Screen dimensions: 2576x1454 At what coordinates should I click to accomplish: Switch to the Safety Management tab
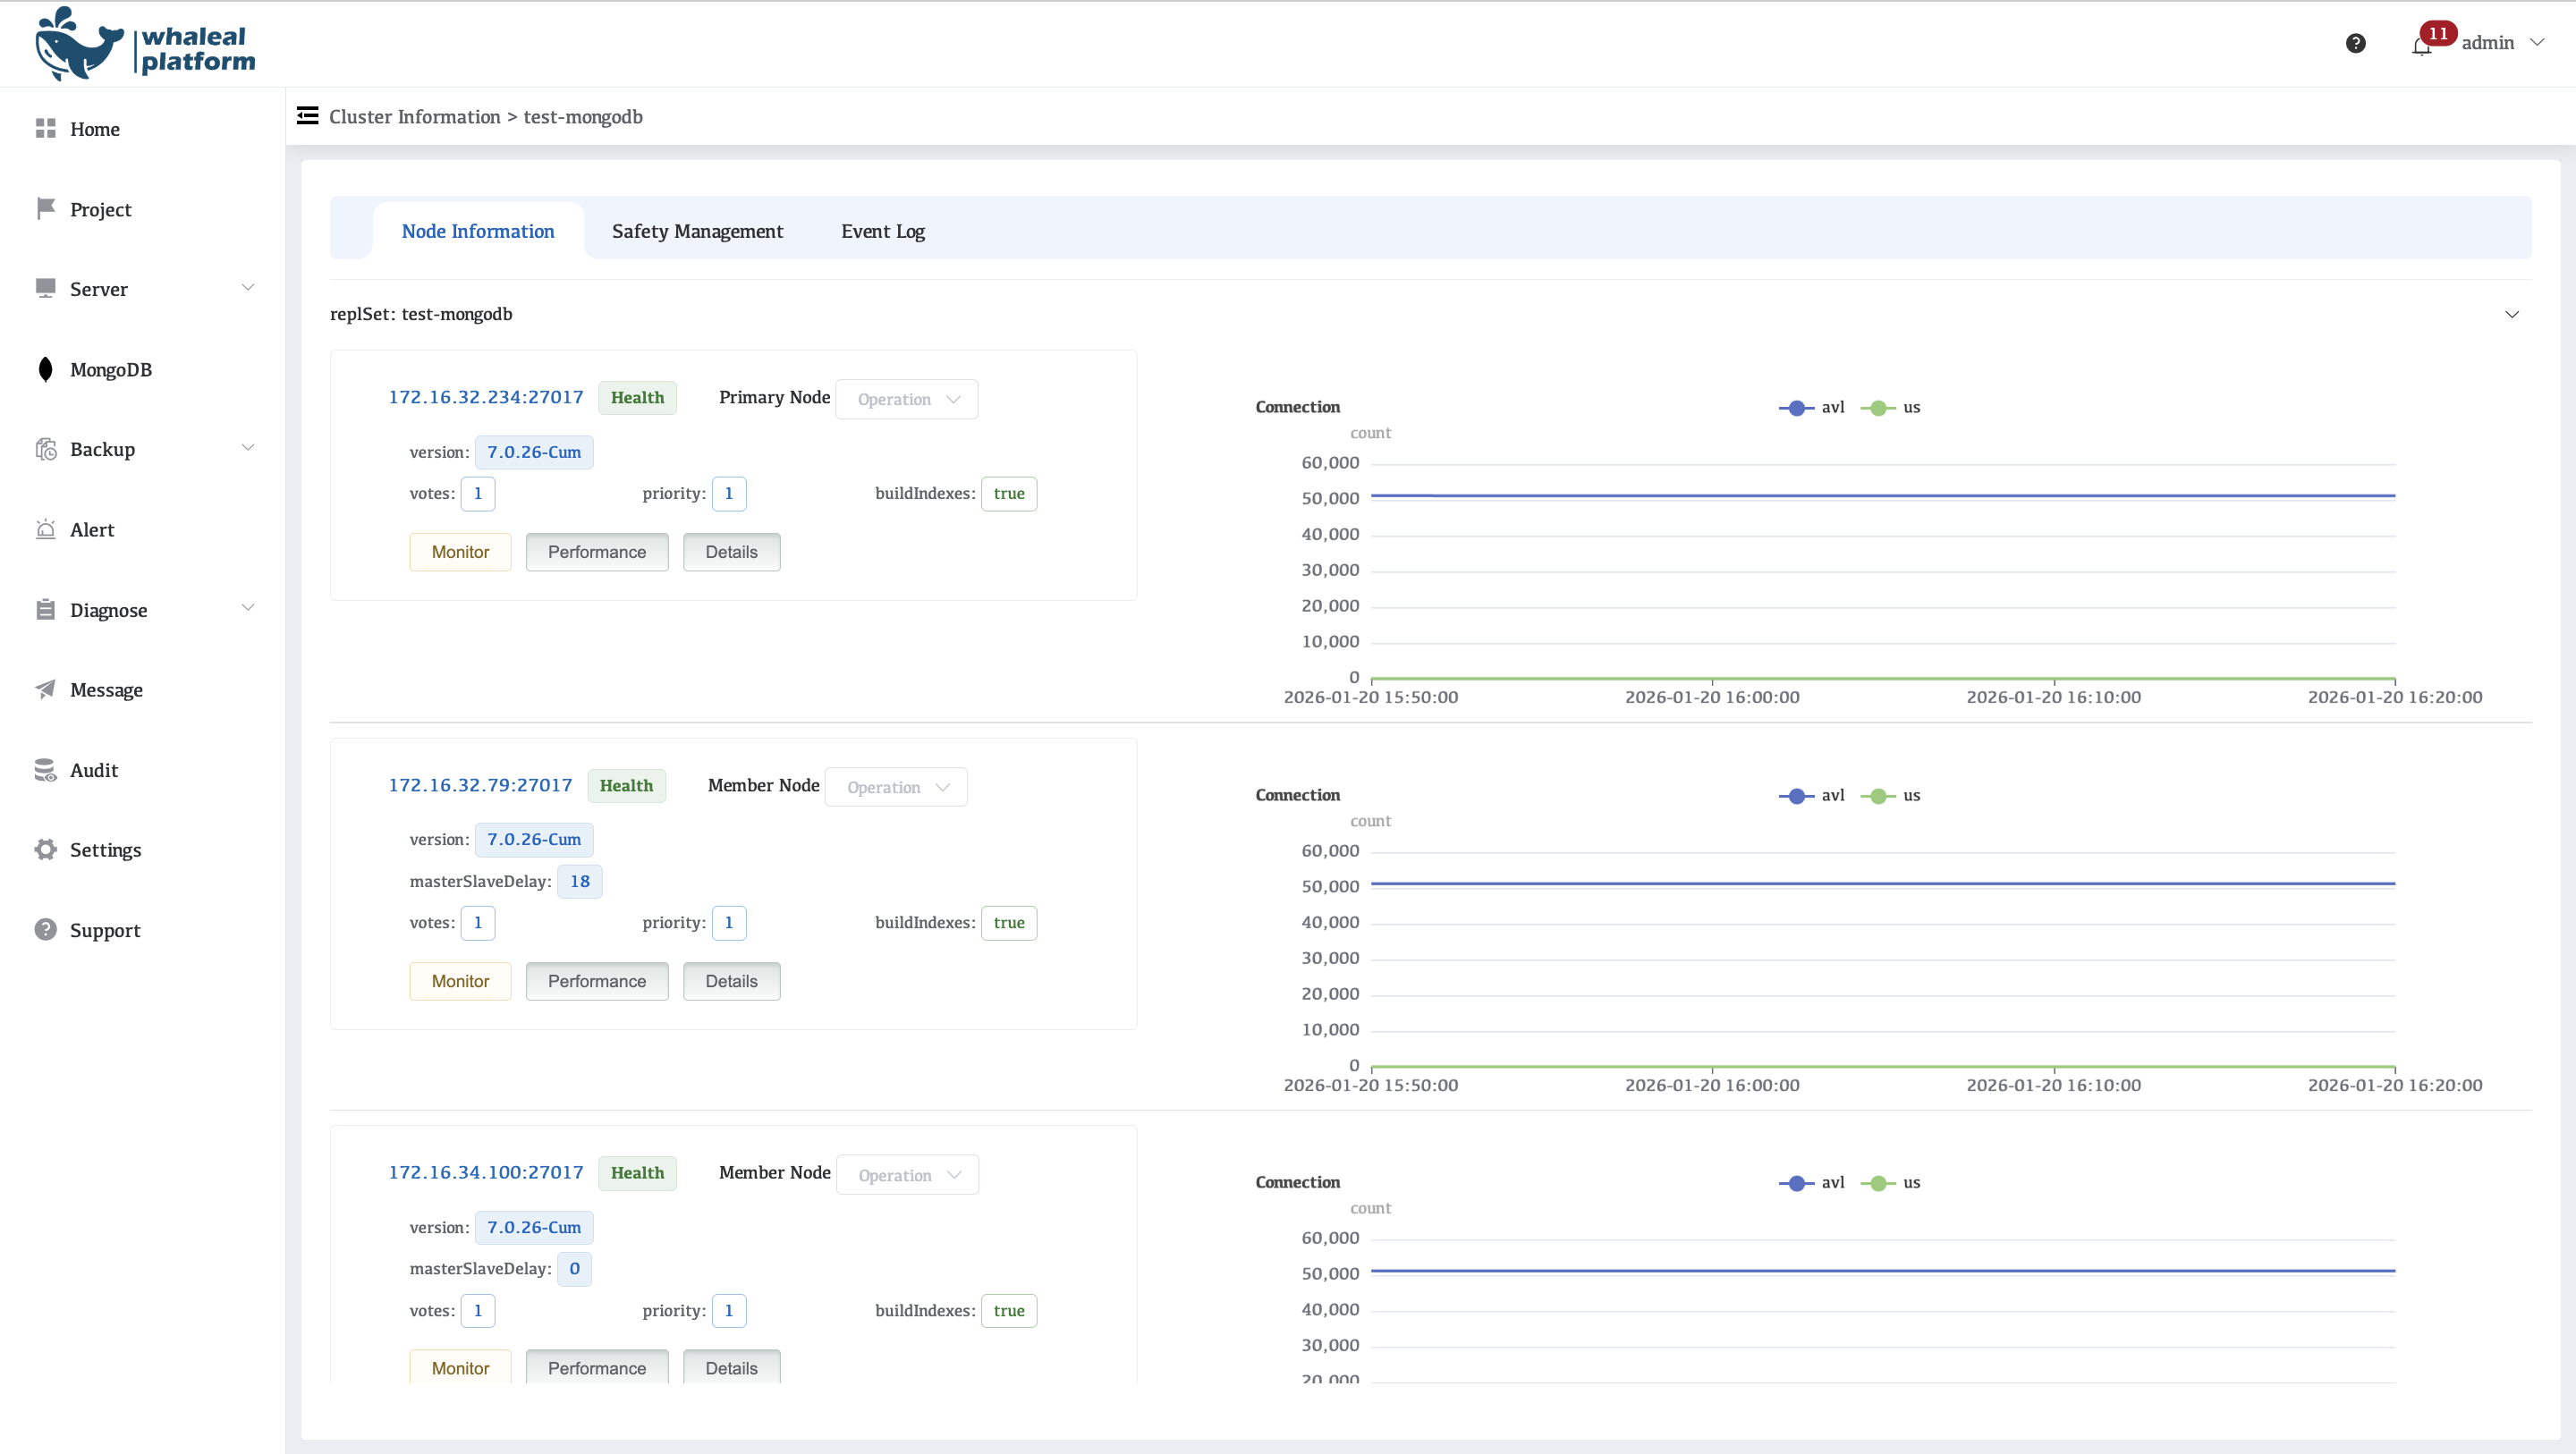[697, 231]
